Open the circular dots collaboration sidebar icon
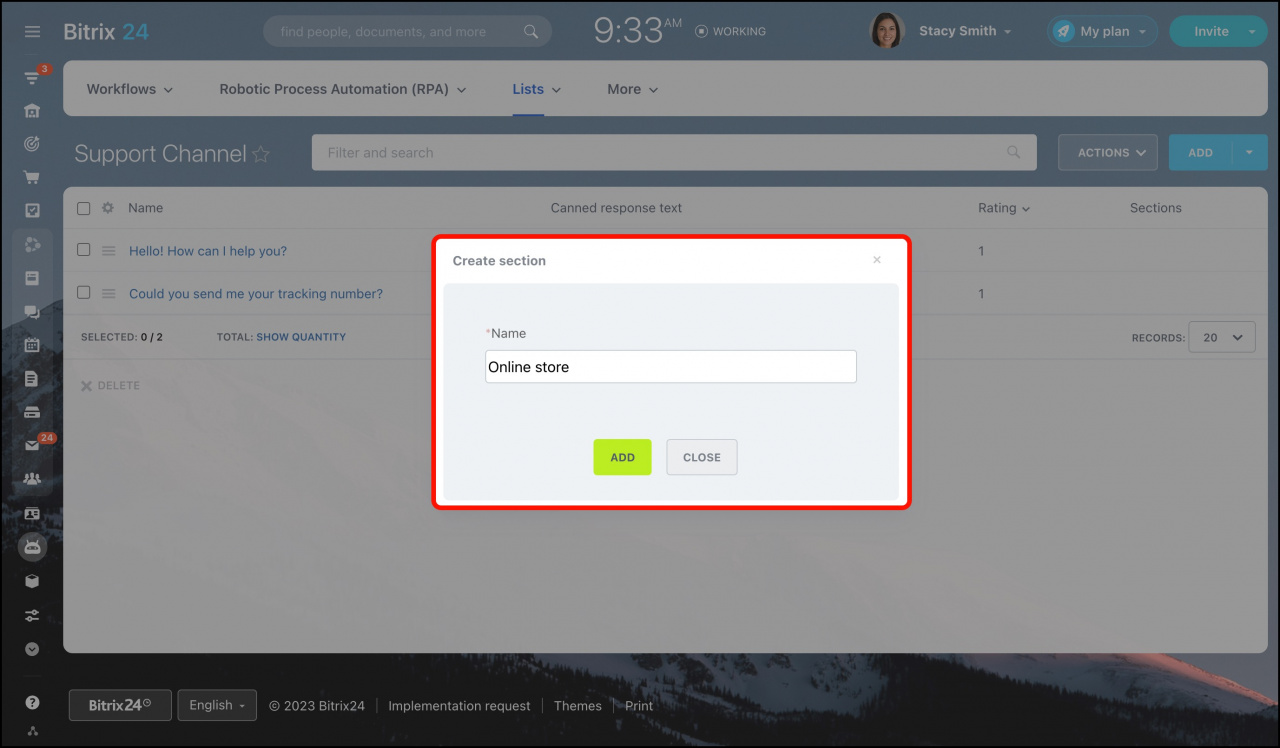This screenshot has height=748, width=1280. 32,244
